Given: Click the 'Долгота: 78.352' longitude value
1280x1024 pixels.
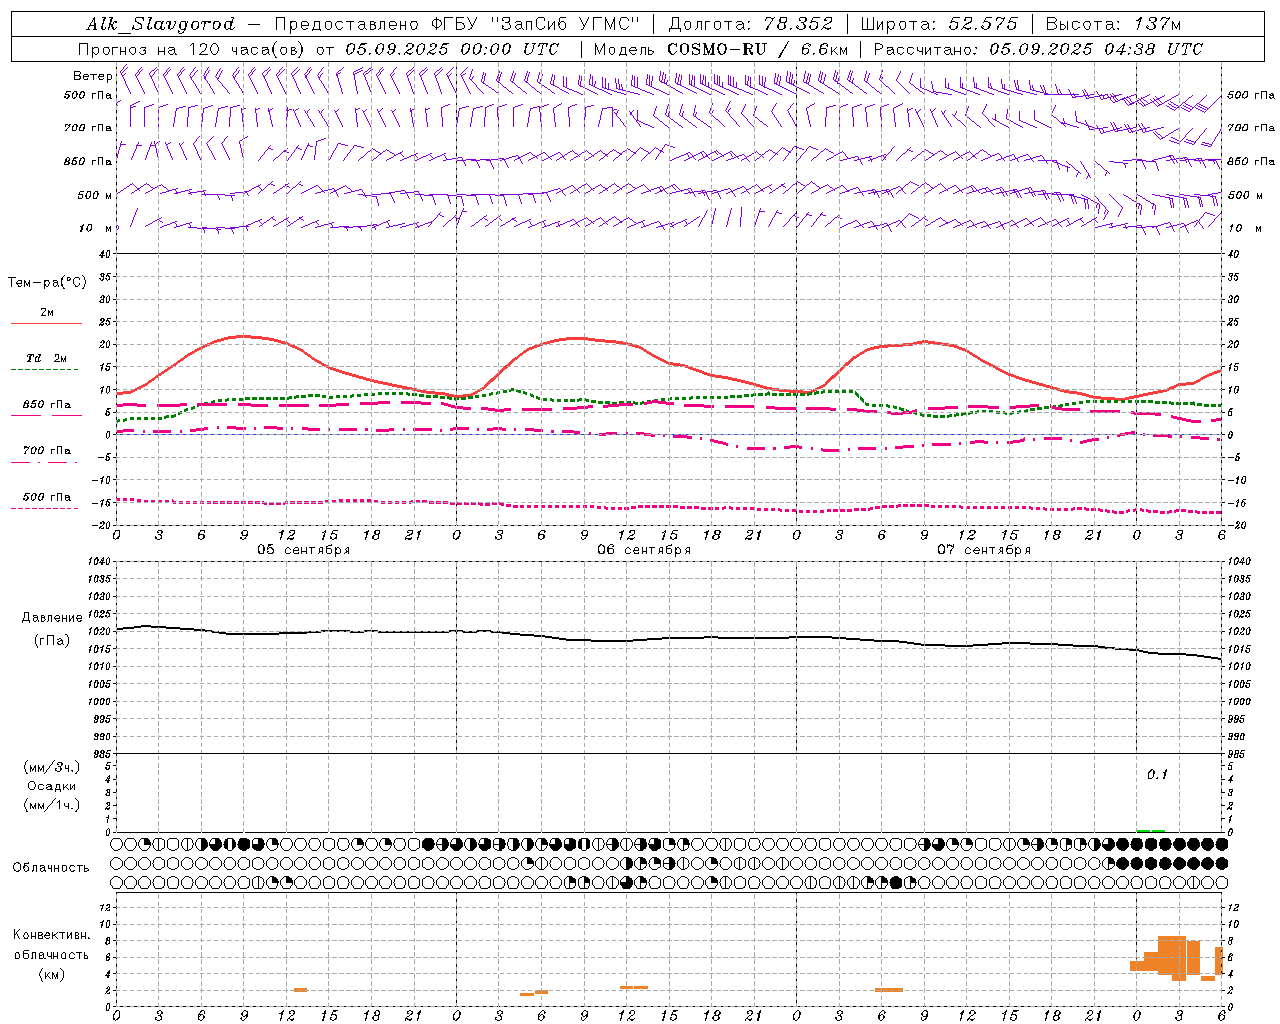Looking at the screenshot, I should coord(749,24).
